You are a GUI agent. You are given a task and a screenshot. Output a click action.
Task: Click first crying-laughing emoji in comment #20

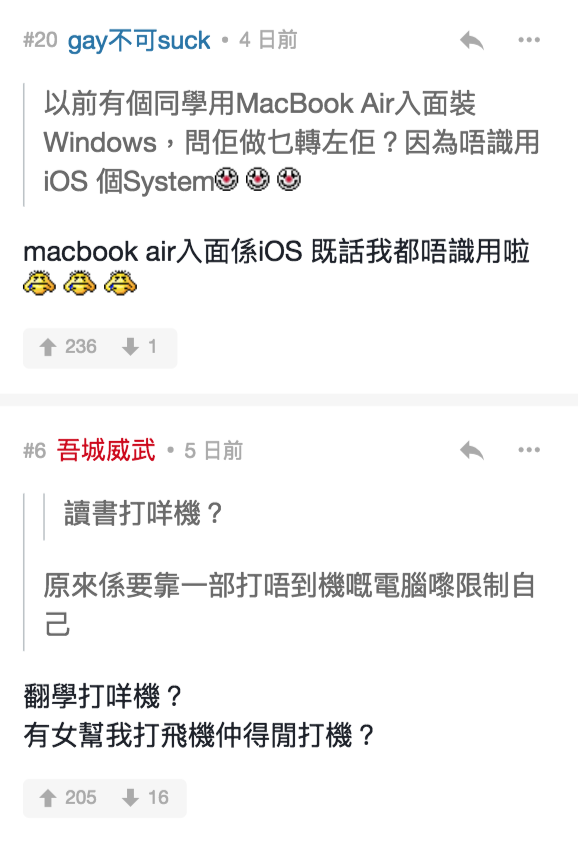coord(39,283)
